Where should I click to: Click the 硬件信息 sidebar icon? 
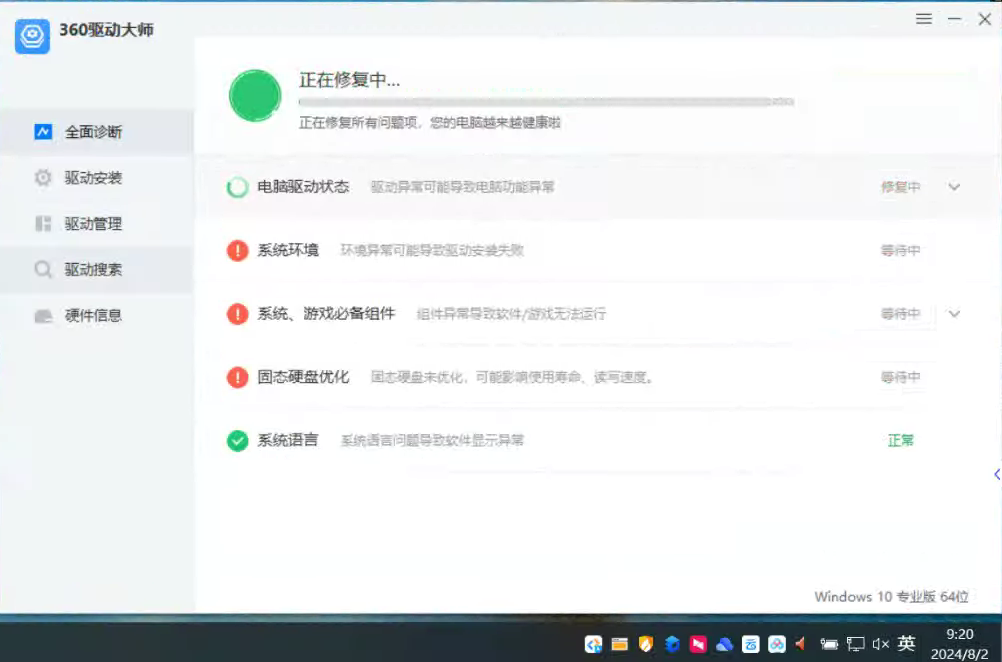(x=43, y=316)
